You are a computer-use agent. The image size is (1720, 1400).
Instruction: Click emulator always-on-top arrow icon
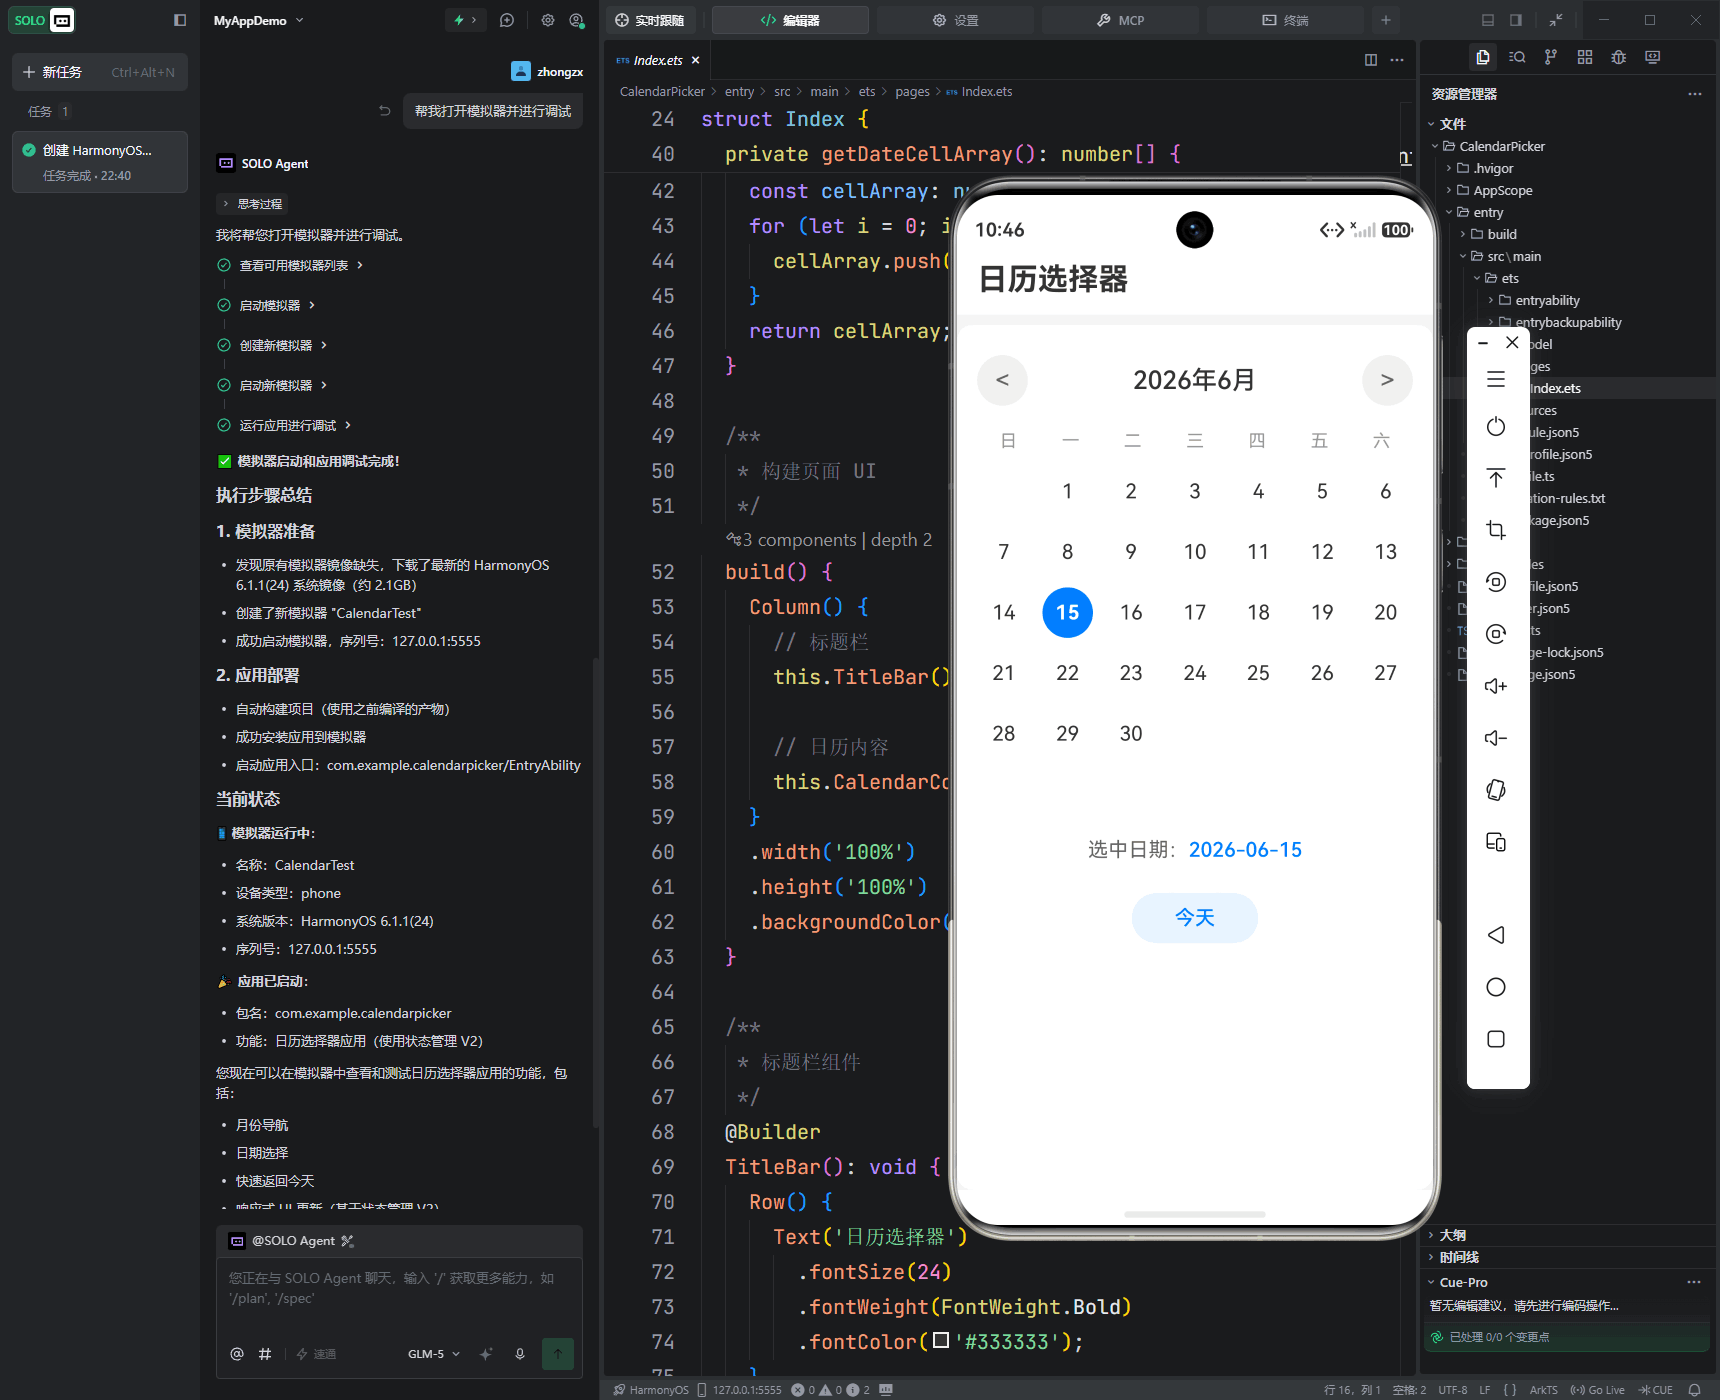point(1496,478)
